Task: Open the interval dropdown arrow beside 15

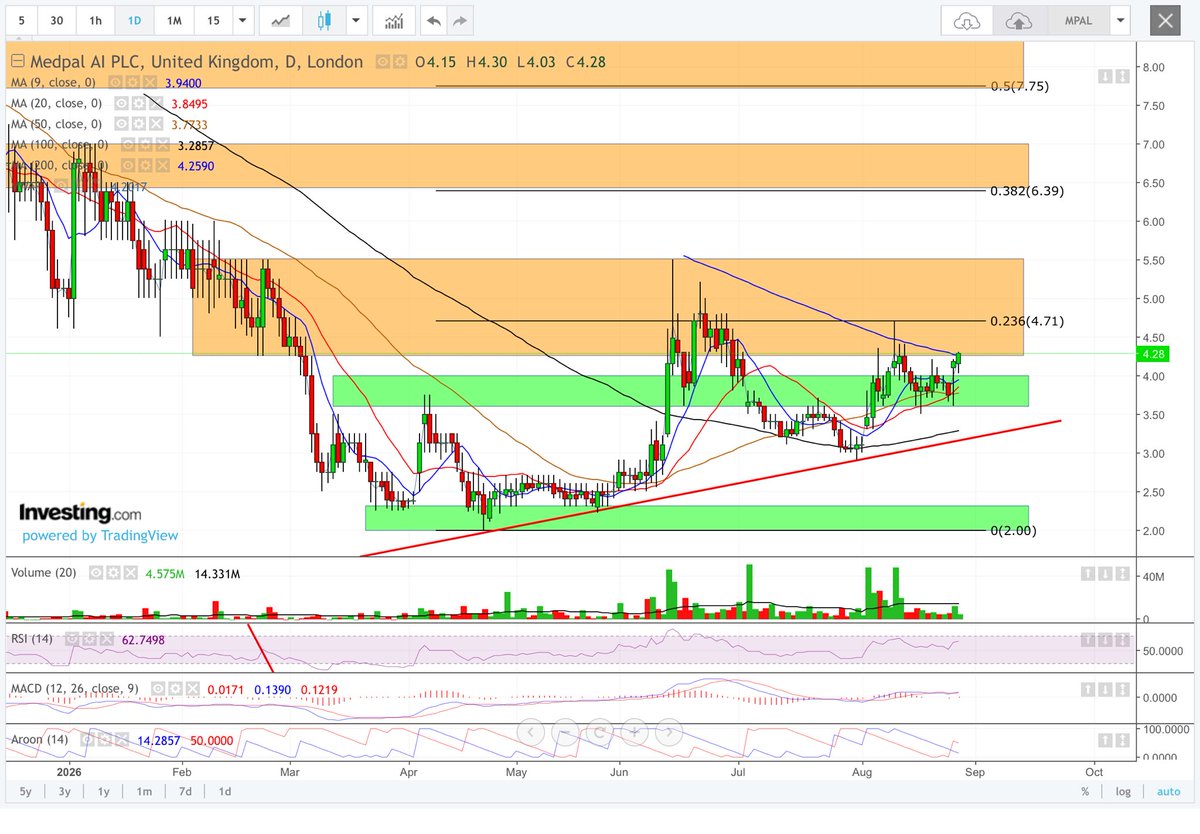Action: (242, 20)
